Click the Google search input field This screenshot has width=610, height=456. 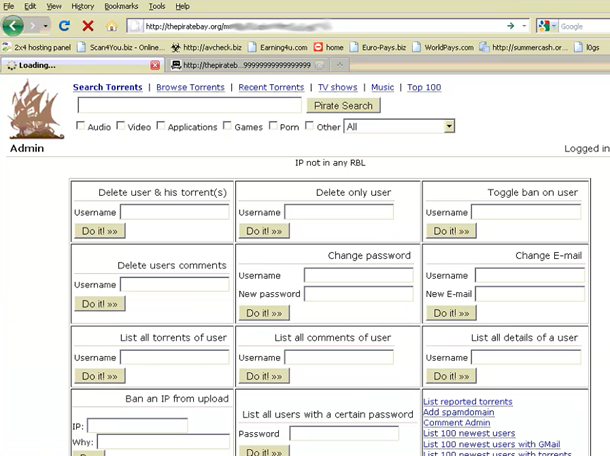(x=584, y=26)
